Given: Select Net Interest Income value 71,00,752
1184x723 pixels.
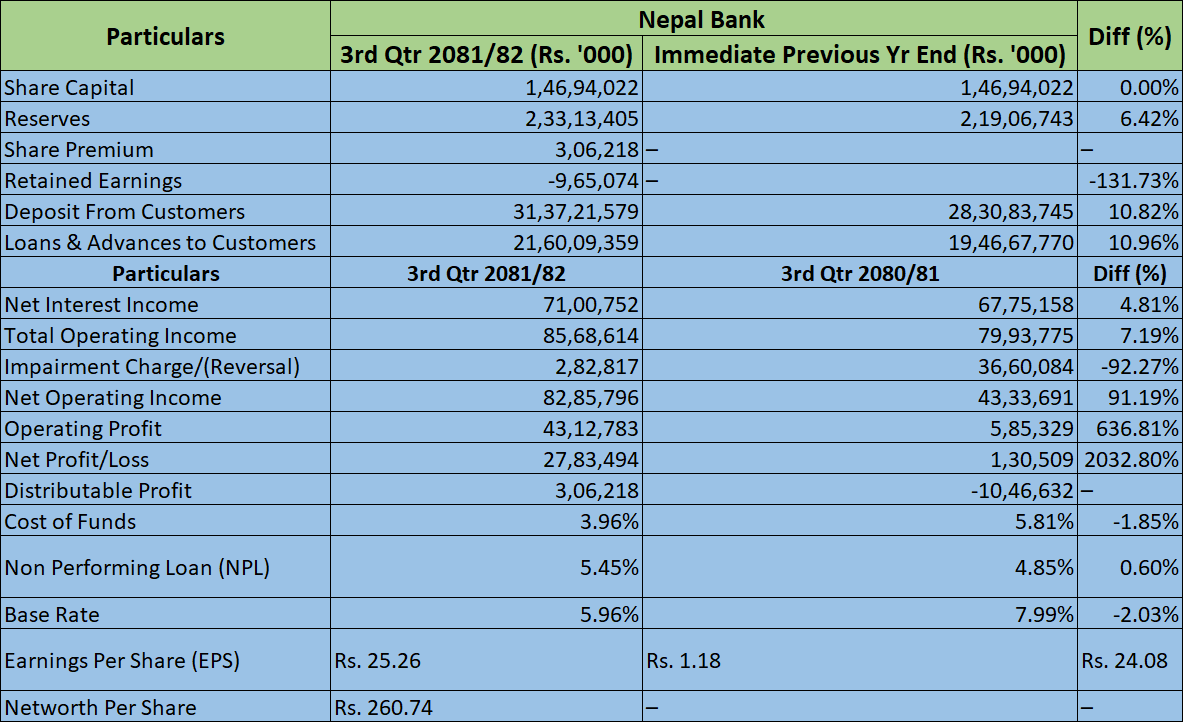Looking at the screenshot, I should pos(590,304).
